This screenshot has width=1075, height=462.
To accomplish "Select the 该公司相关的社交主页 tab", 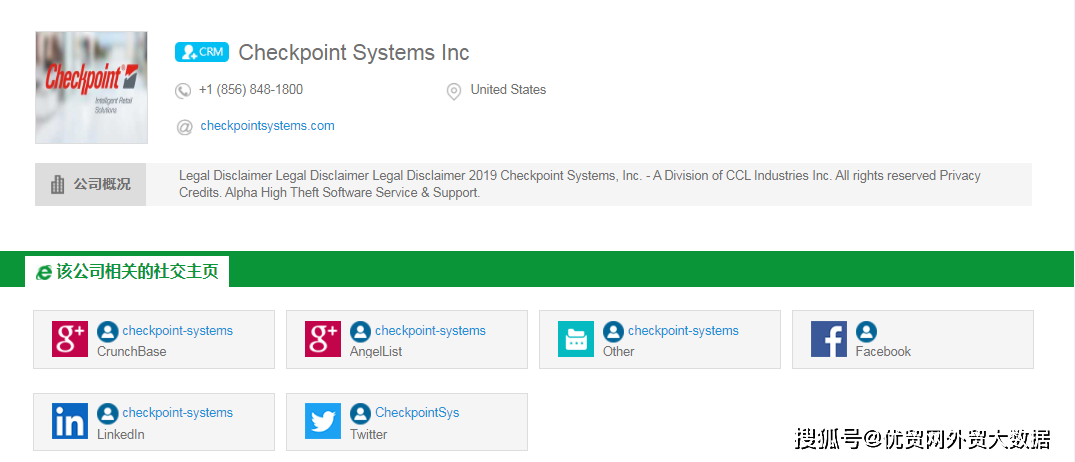I will [127, 271].
